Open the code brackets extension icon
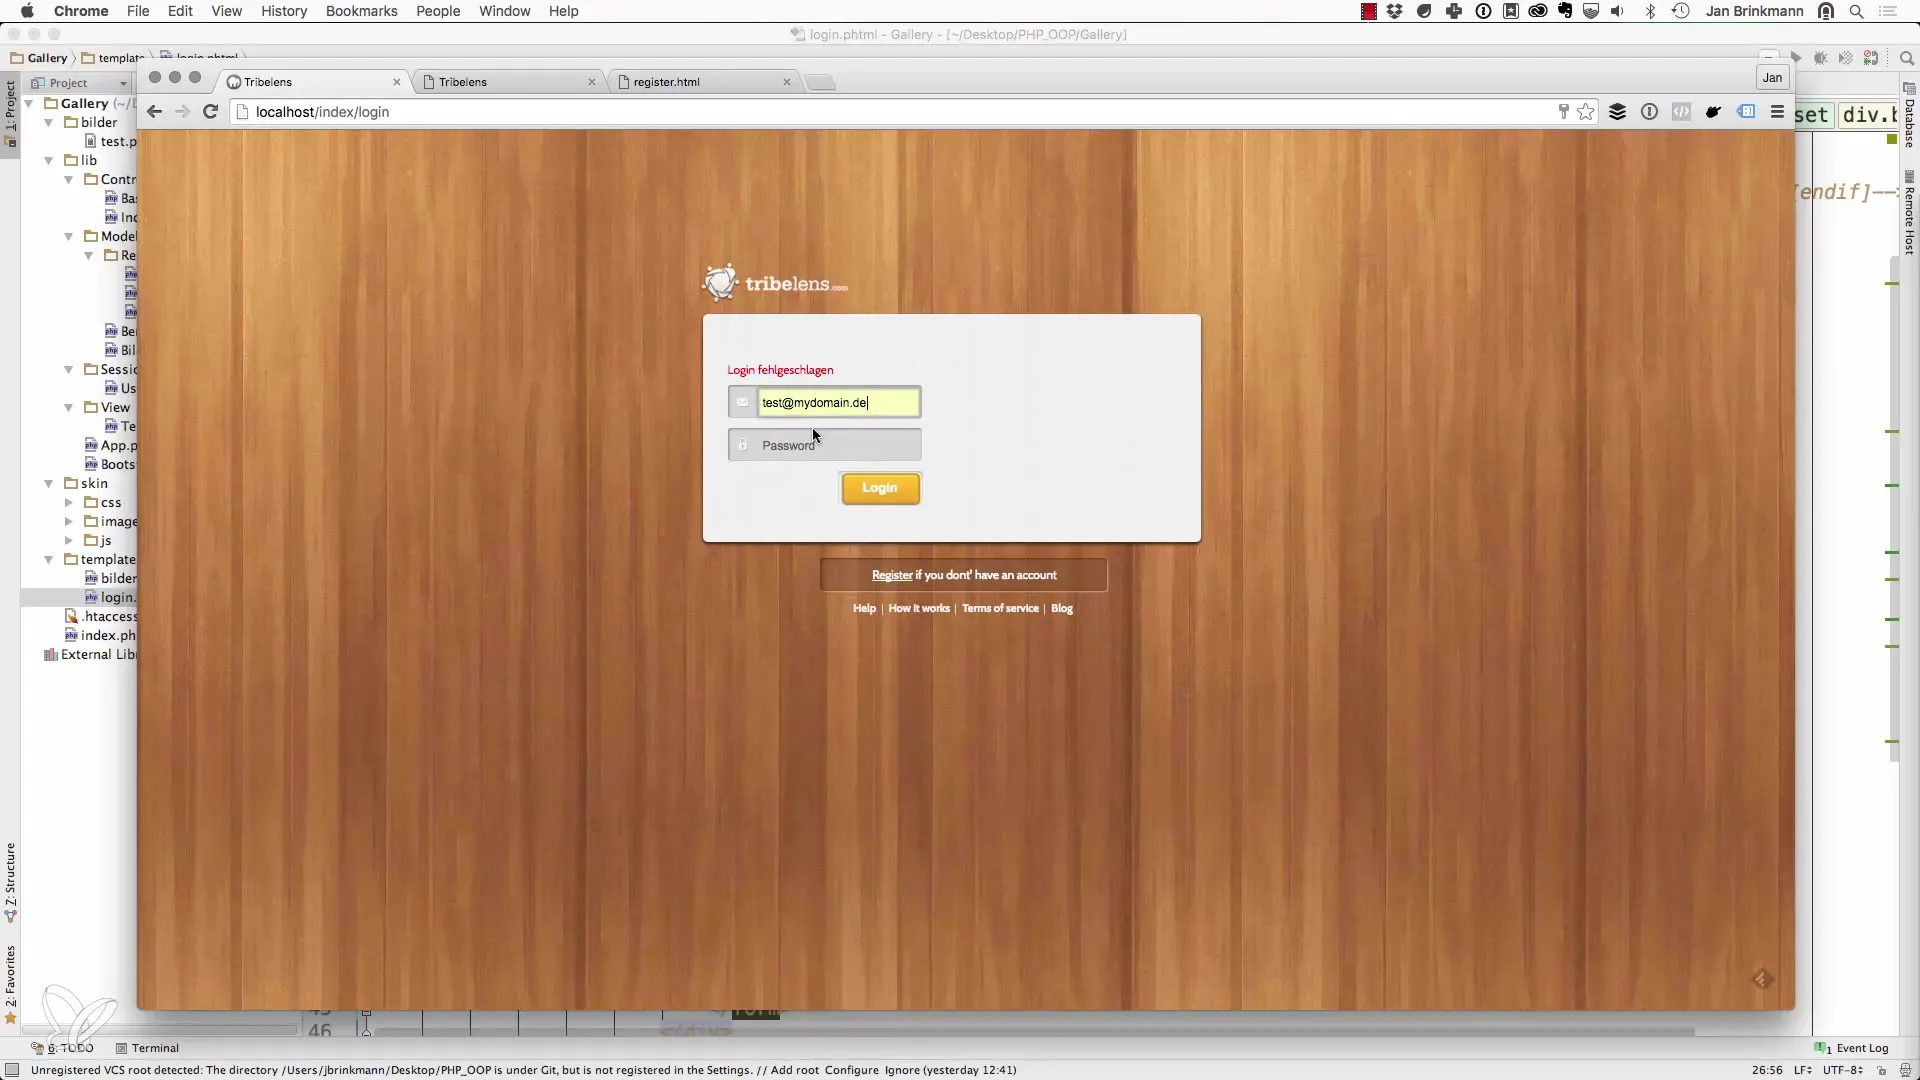The width and height of the screenshot is (1920, 1080). point(1681,112)
